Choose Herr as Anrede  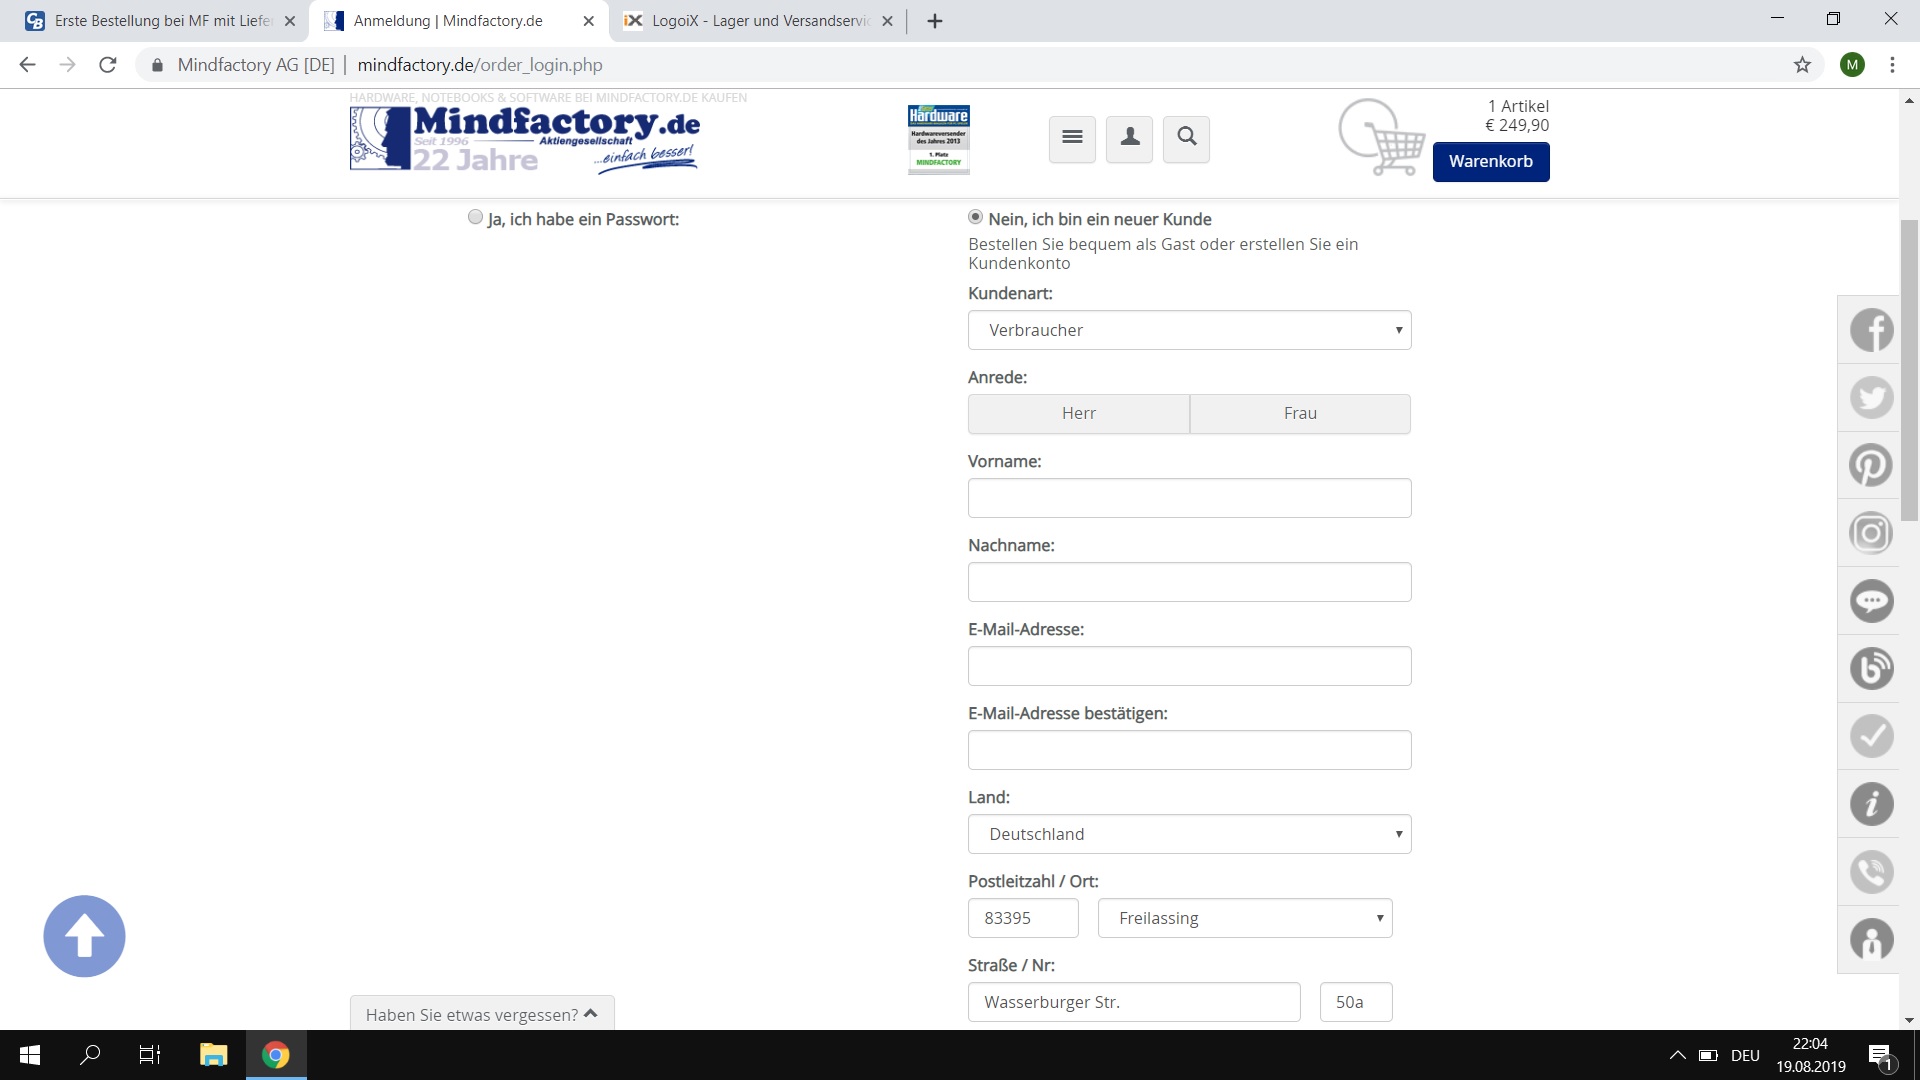[1078, 414]
